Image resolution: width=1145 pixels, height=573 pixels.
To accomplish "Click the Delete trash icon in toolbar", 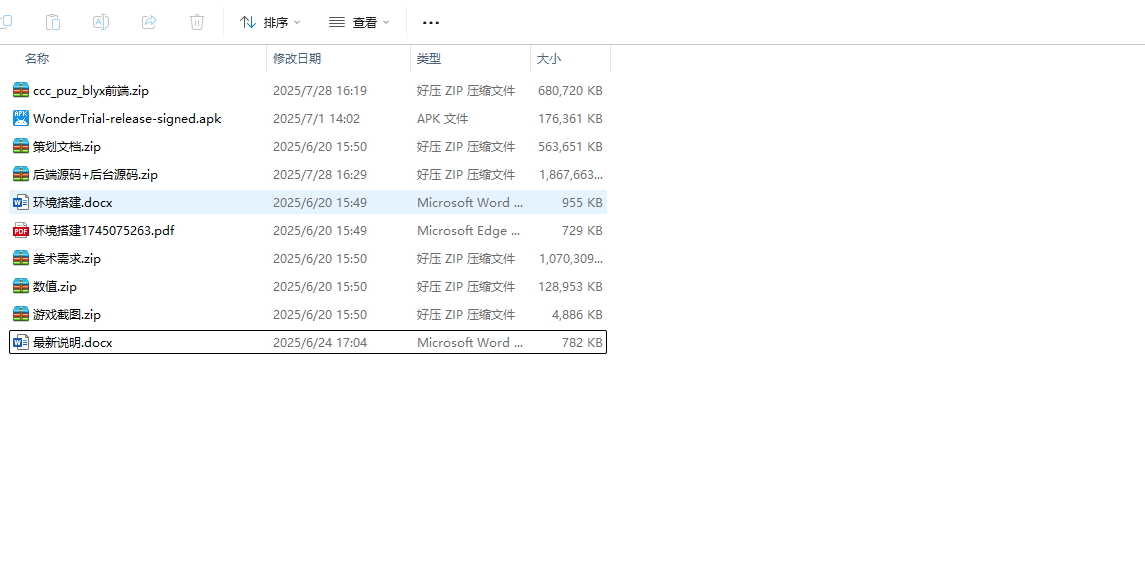I will 197,22.
